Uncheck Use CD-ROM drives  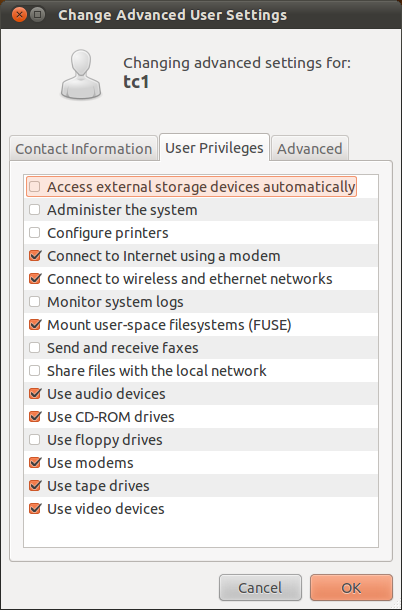[x=35, y=417]
